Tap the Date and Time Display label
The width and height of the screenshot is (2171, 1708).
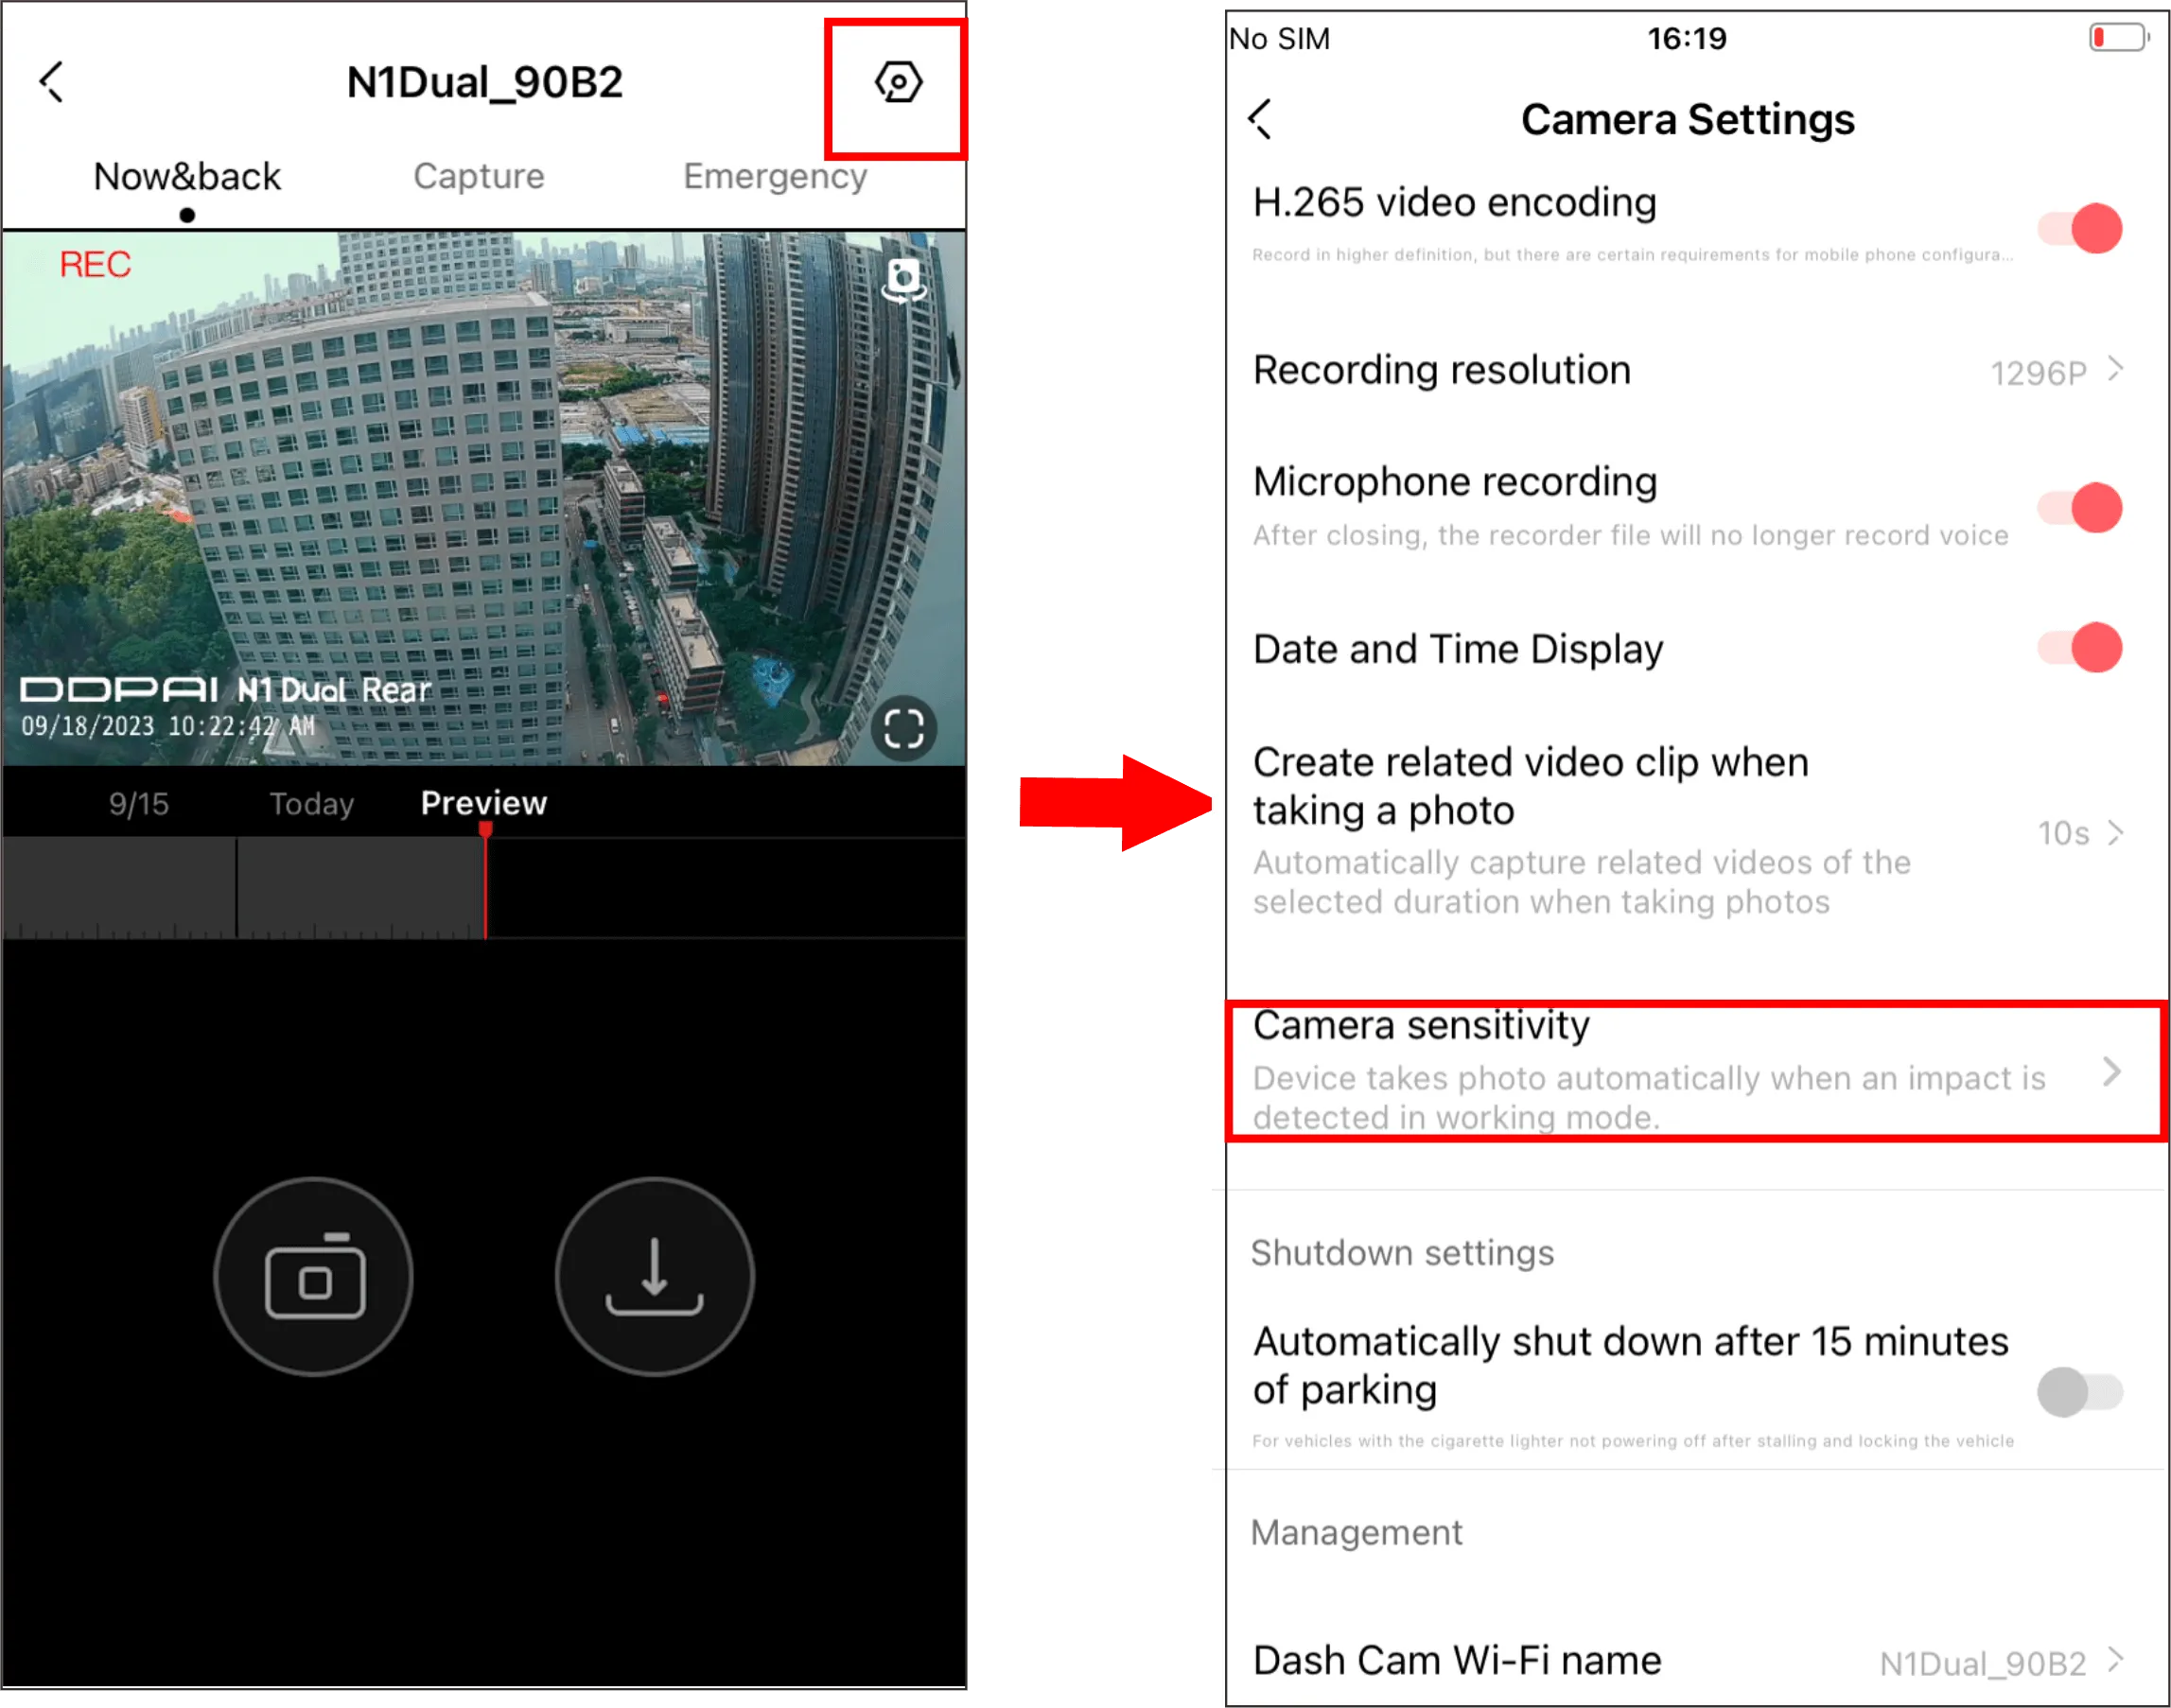[1458, 649]
